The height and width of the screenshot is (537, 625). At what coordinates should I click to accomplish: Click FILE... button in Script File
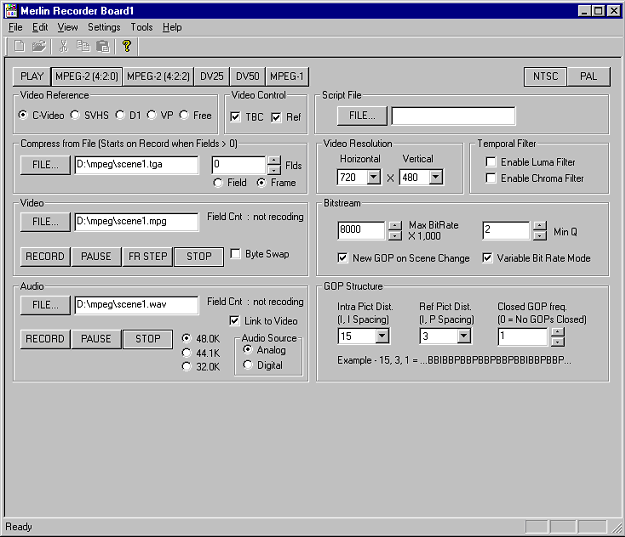[362, 116]
